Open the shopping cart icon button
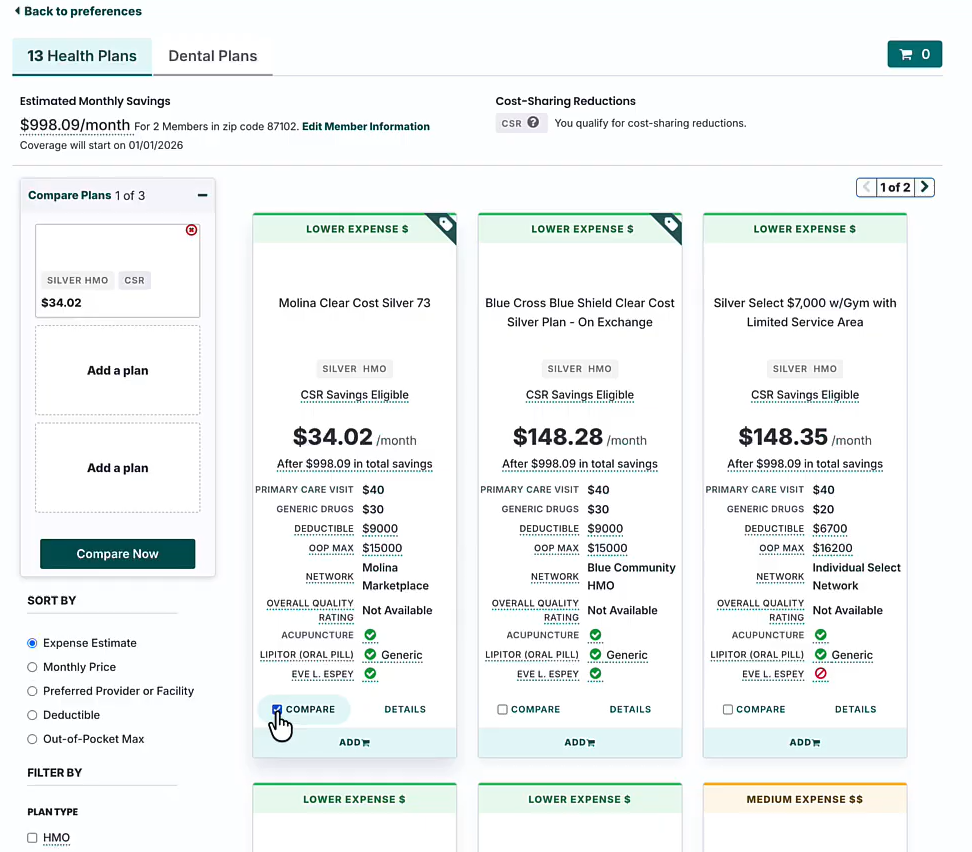972x852 pixels. point(914,55)
